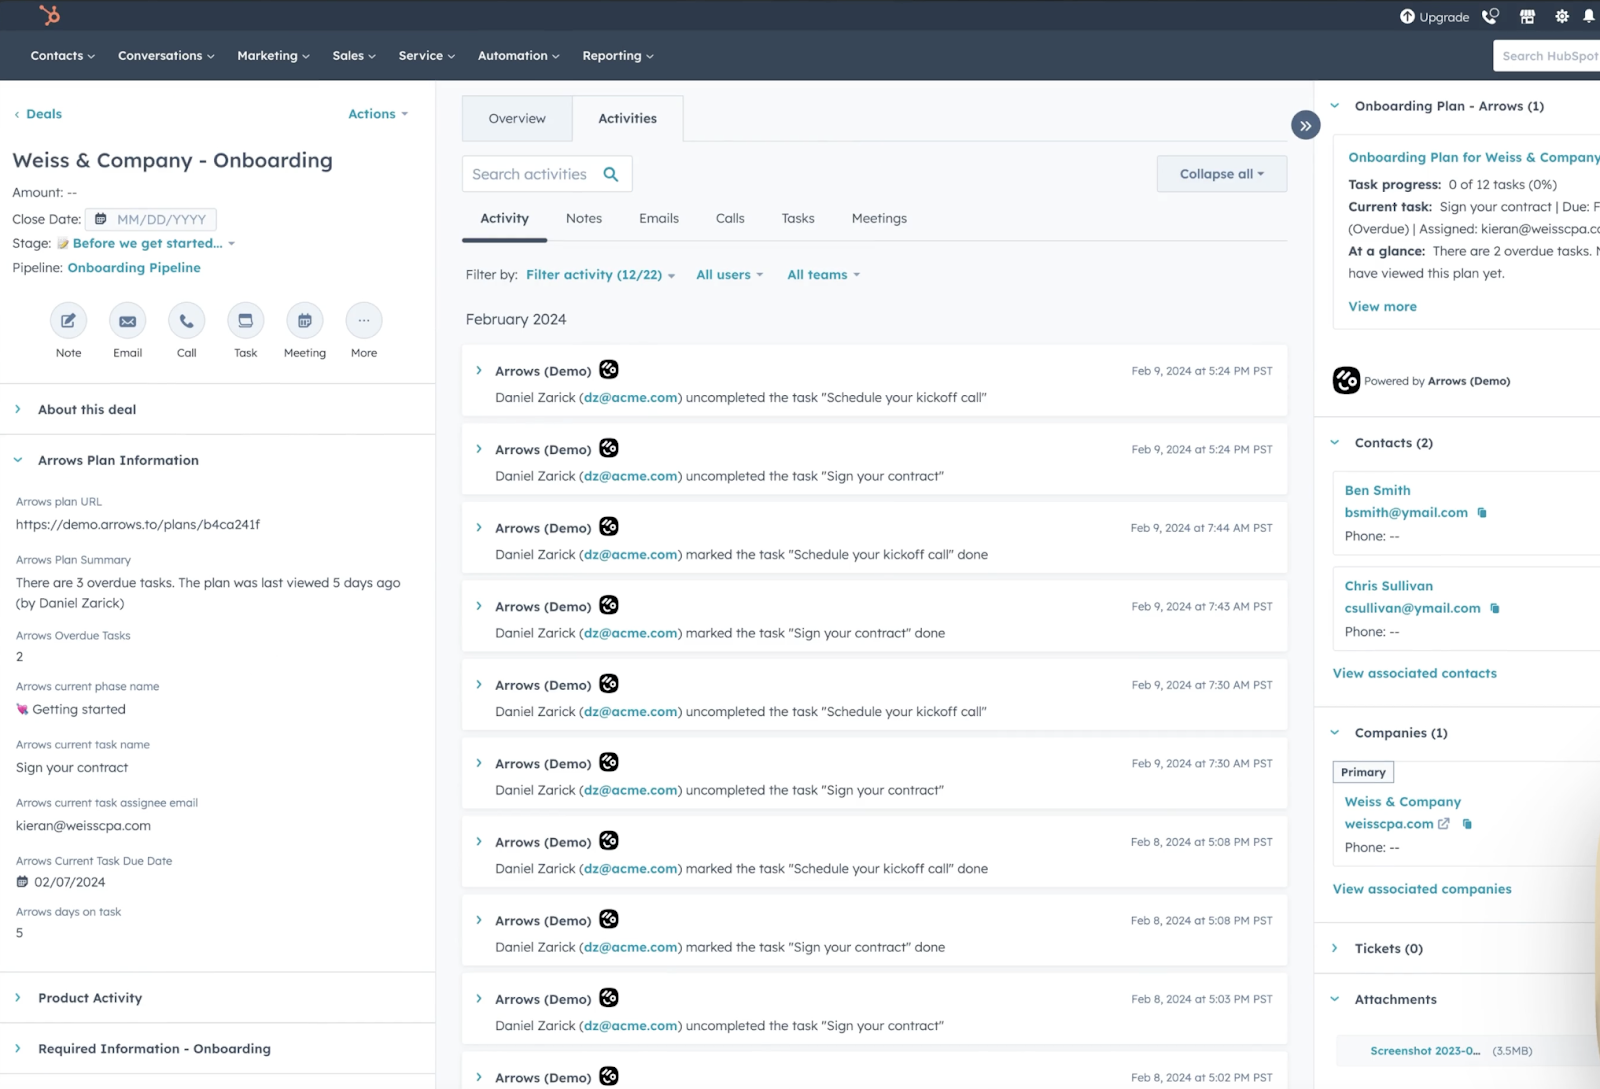Image resolution: width=1600 pixels, height=1089 pixels.
Task: Open the marketplace icon in top bar
Action: (1527, 16)
